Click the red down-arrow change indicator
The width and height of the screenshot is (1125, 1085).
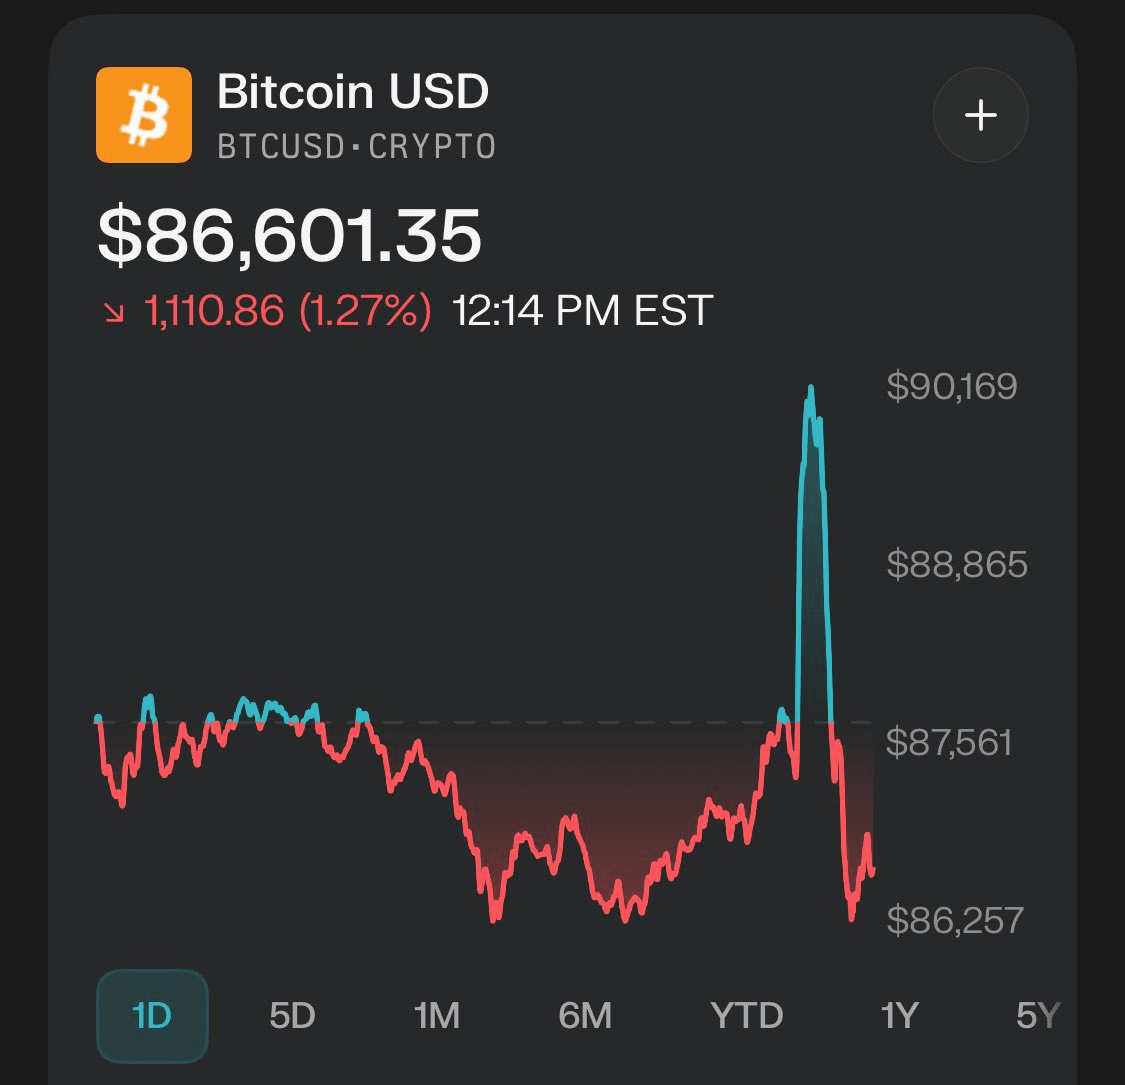click(x=114, y=313)
